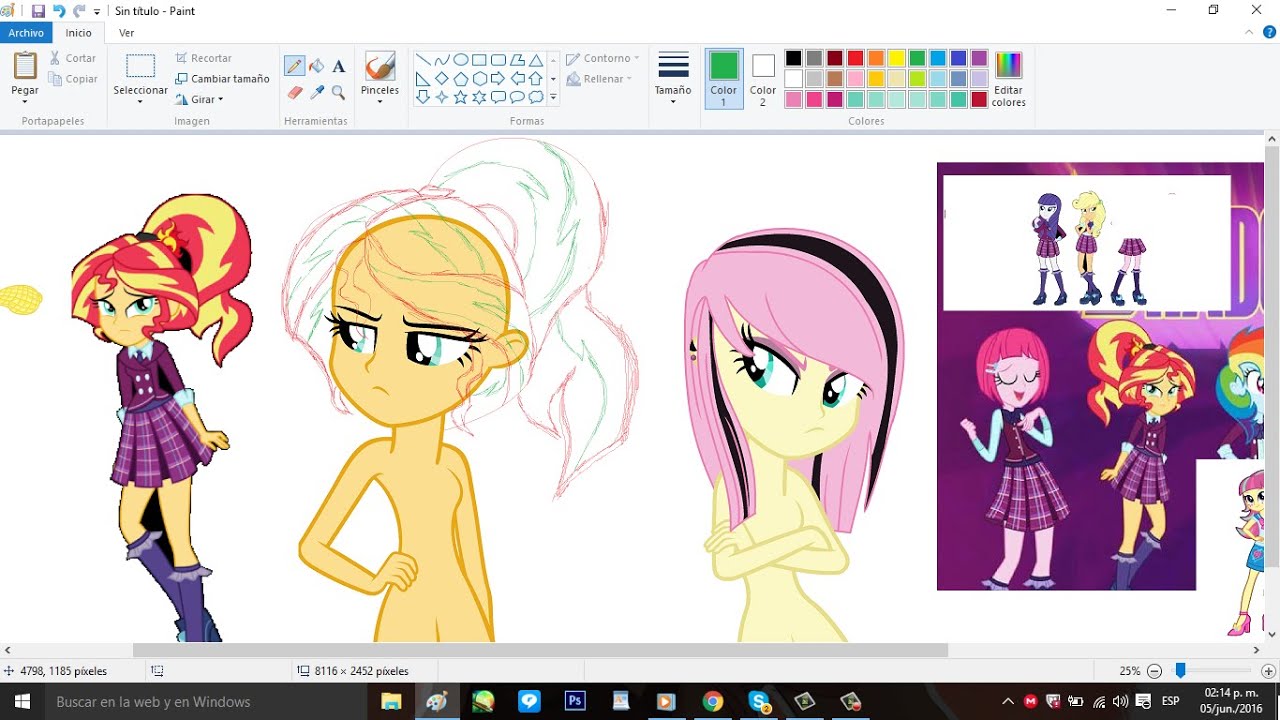Pick the black color swatch
The height and width of the screenshot is (720, 1280).
793,58
